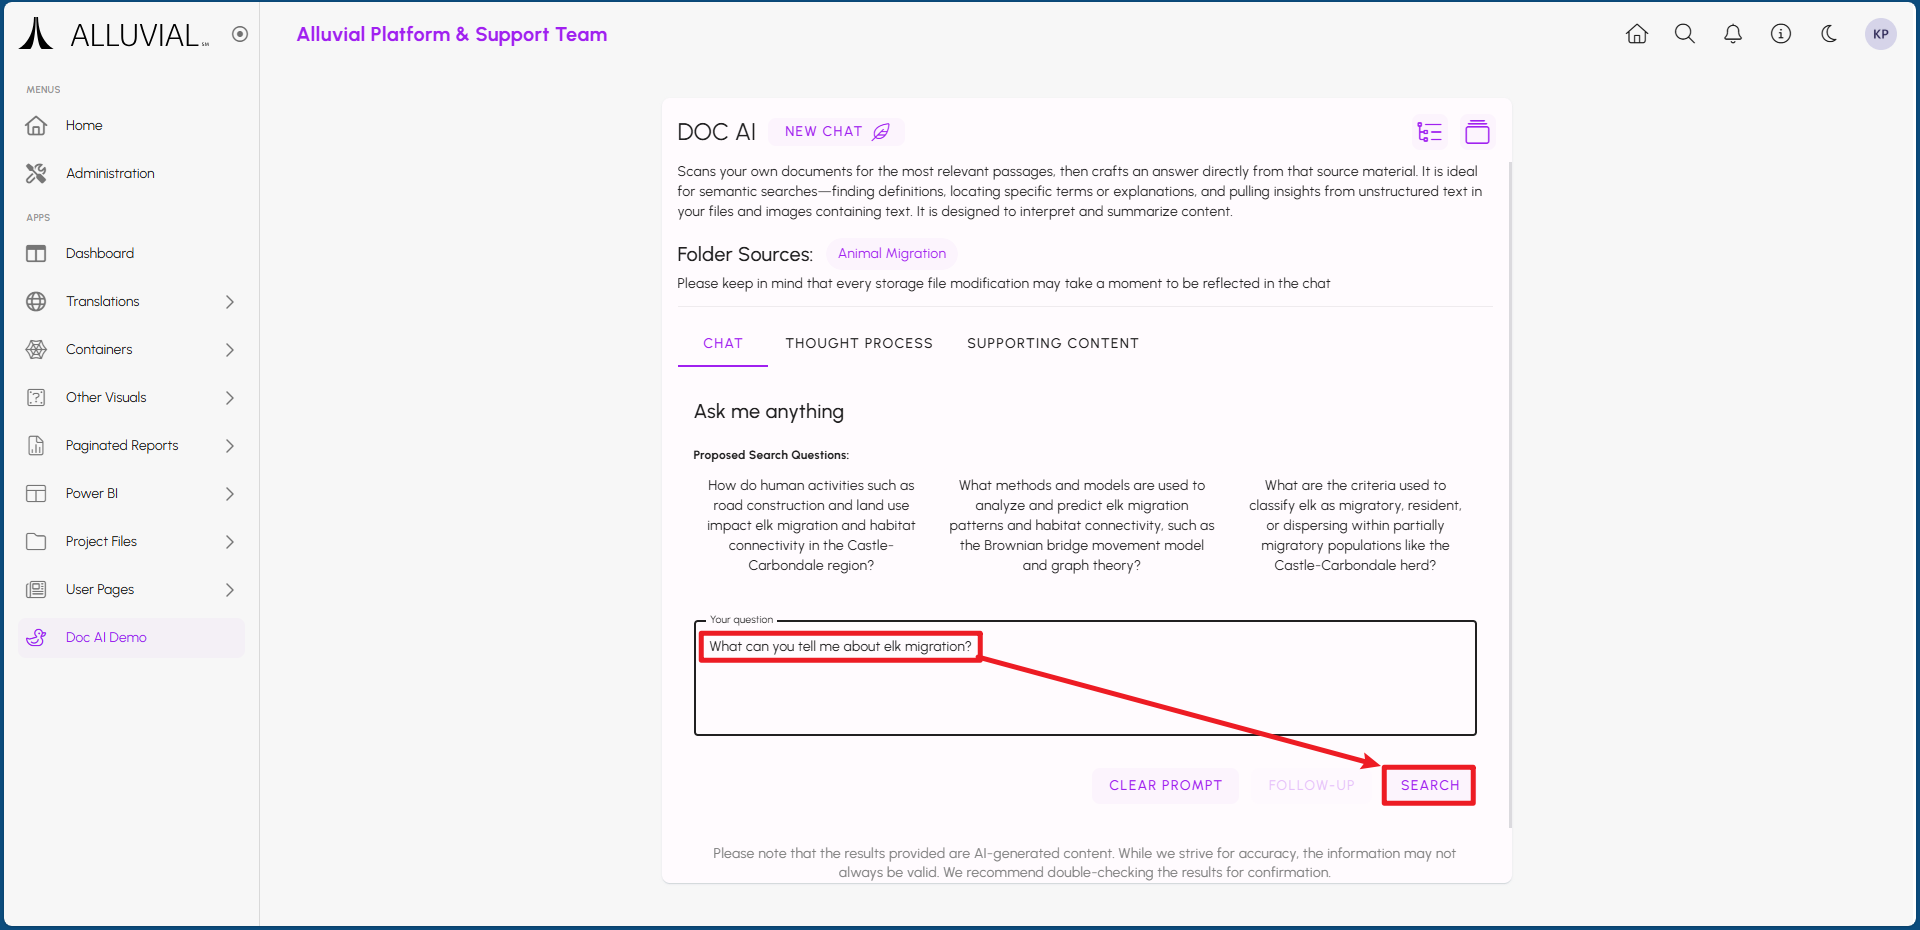
Task: Open the KP user avatar menu
Action: [1880, 34]
